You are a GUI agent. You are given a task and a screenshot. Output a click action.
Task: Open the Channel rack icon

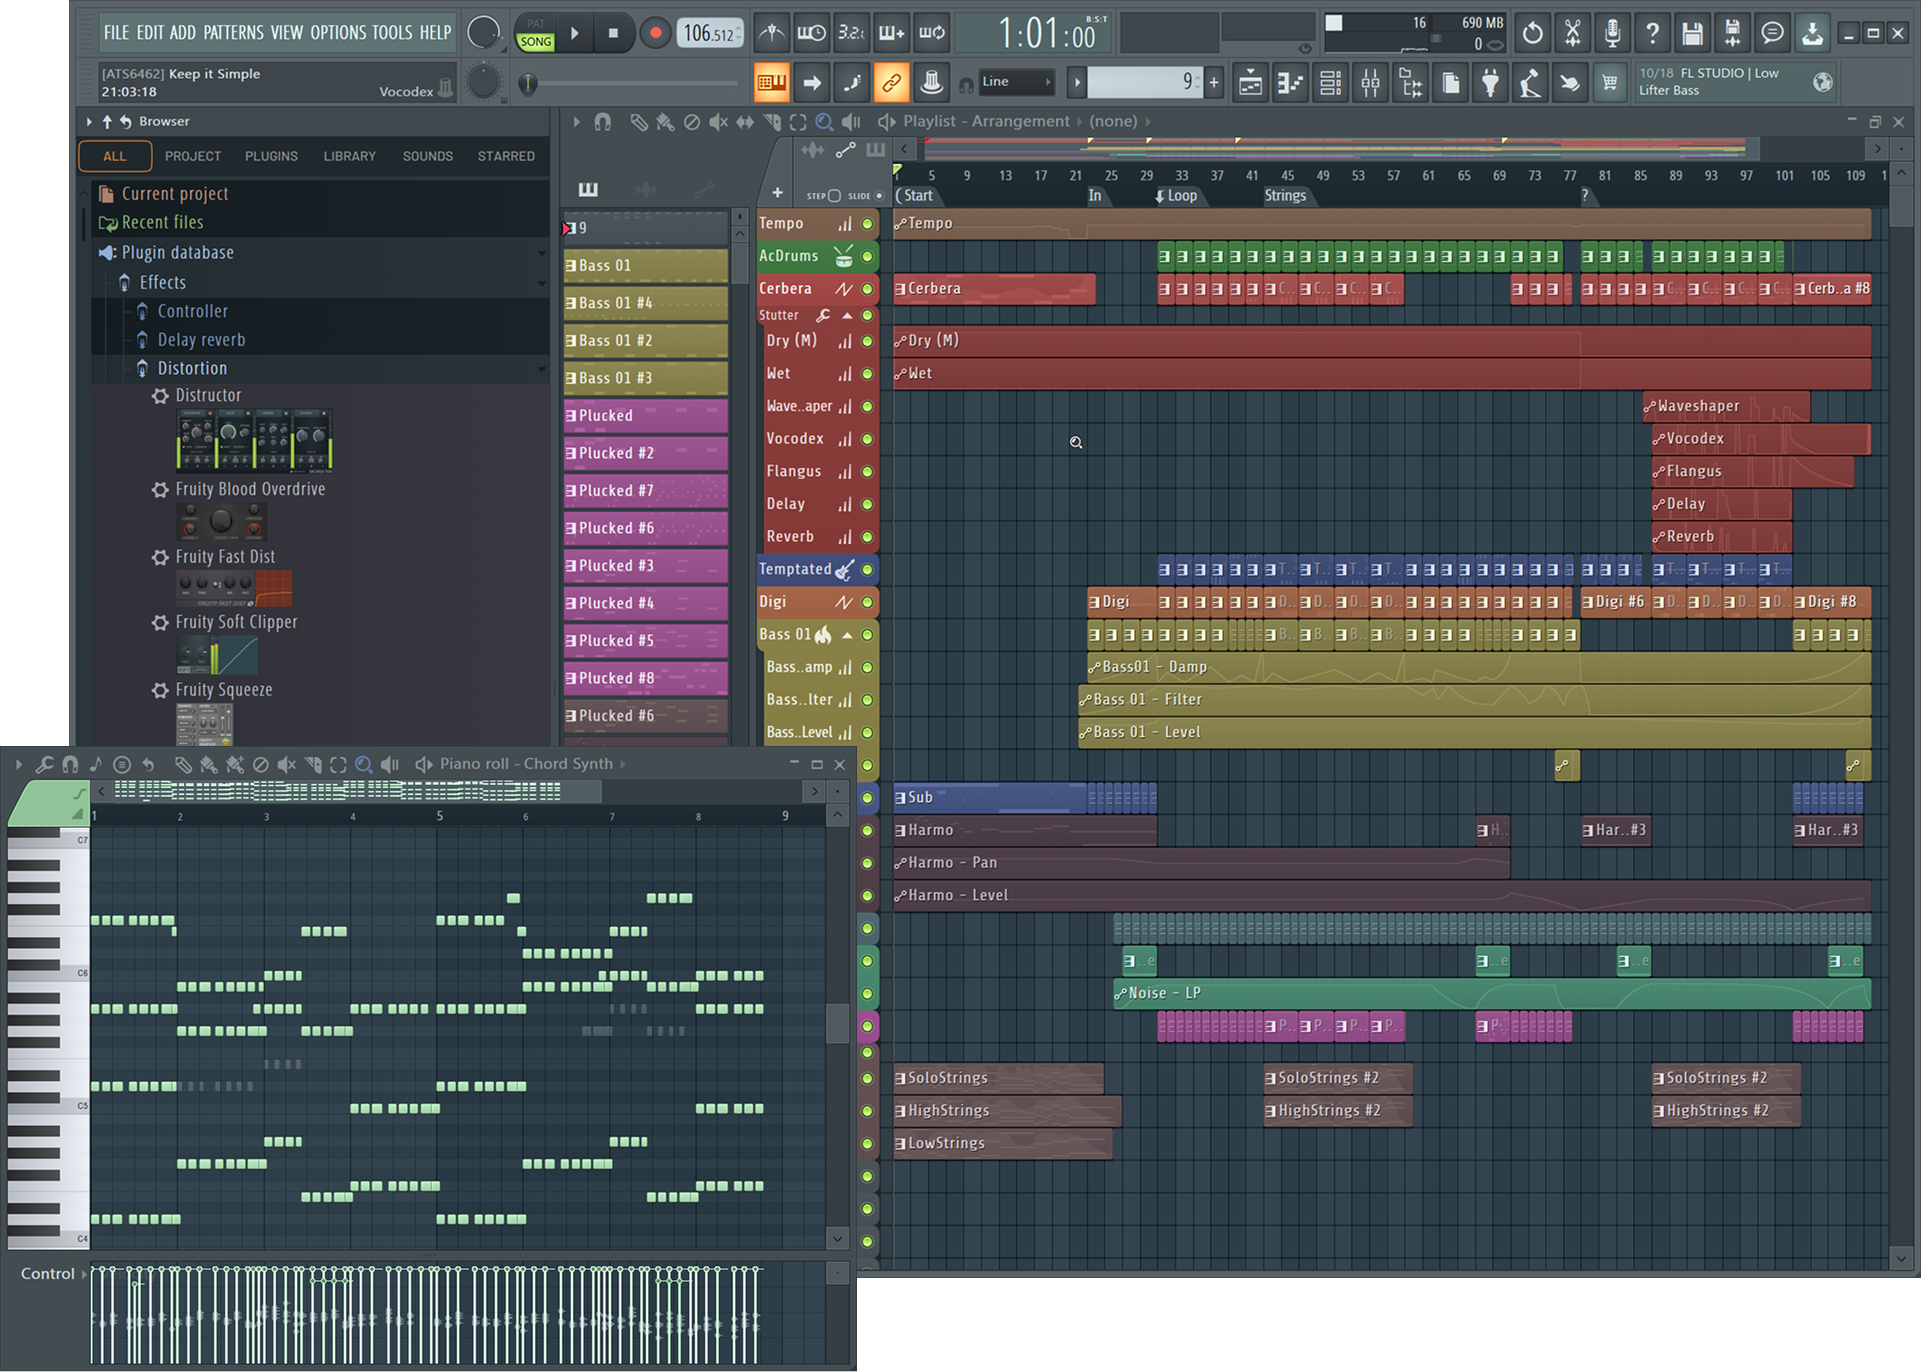1330,83
